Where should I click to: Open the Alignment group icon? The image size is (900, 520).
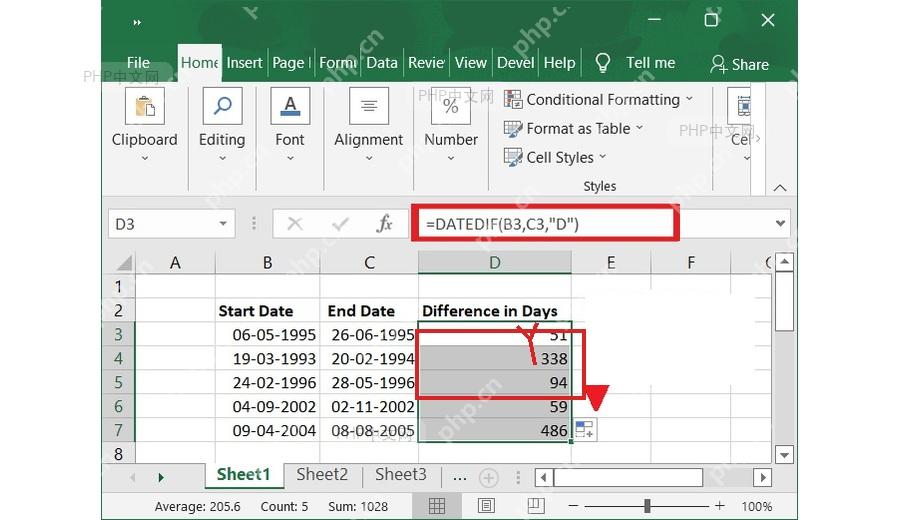pos(368,106)
